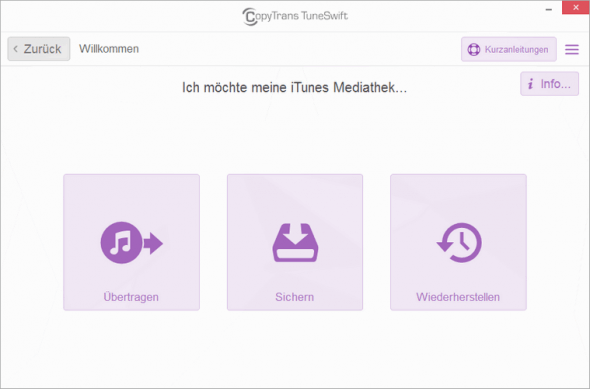590x389 pixels.
Task: Minimize the TuneSwift window
Action: tap(549, 9)
